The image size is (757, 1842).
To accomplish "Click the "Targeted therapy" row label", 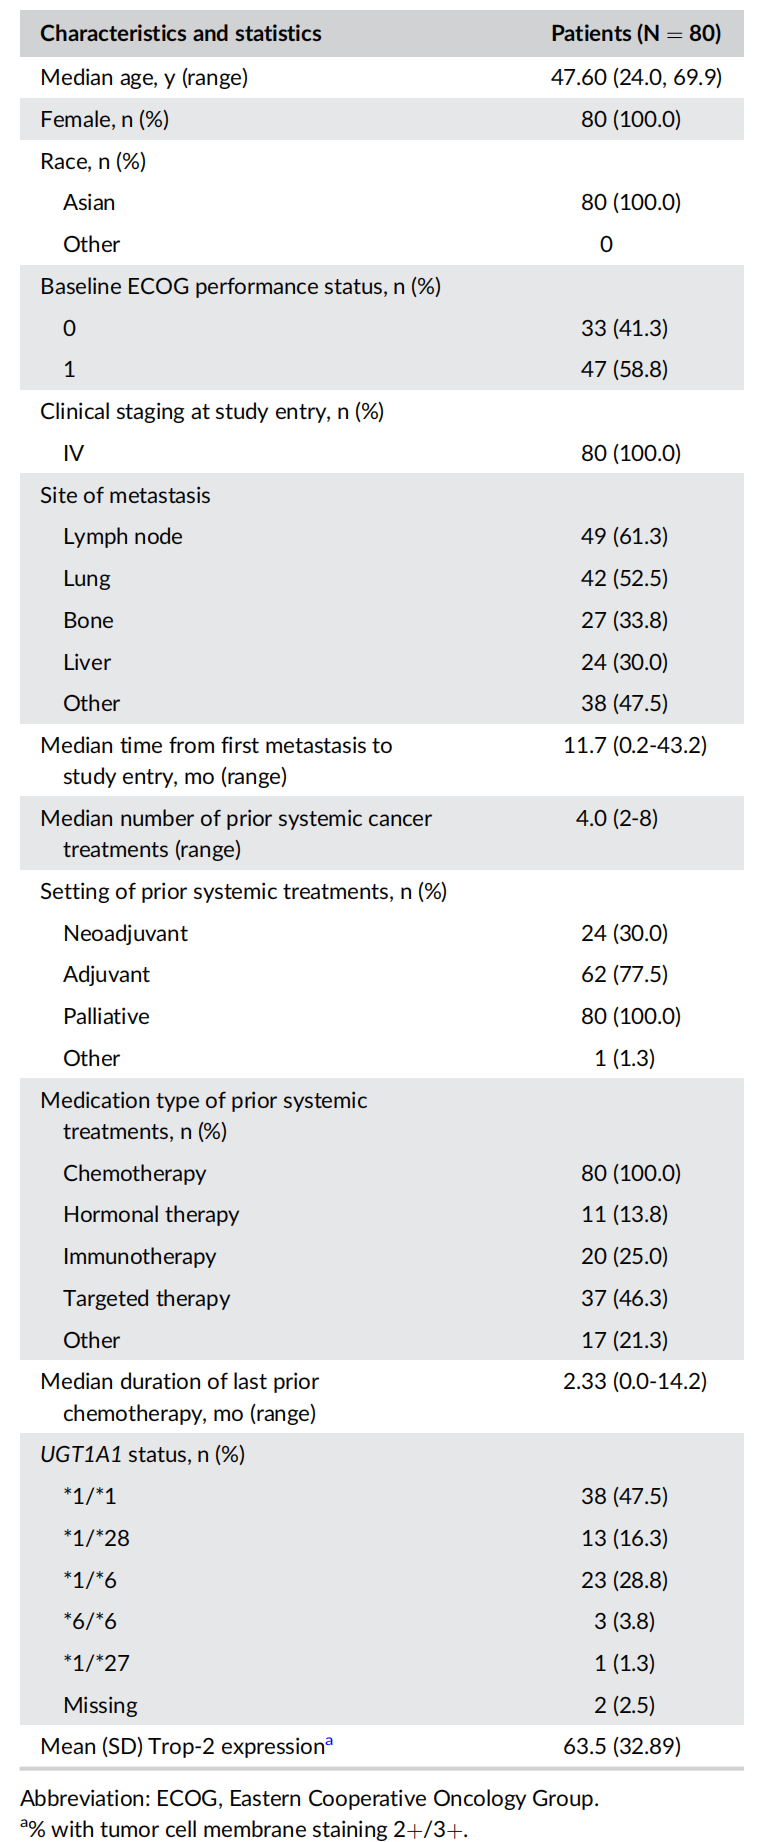I will click(x=146, y=1298).
